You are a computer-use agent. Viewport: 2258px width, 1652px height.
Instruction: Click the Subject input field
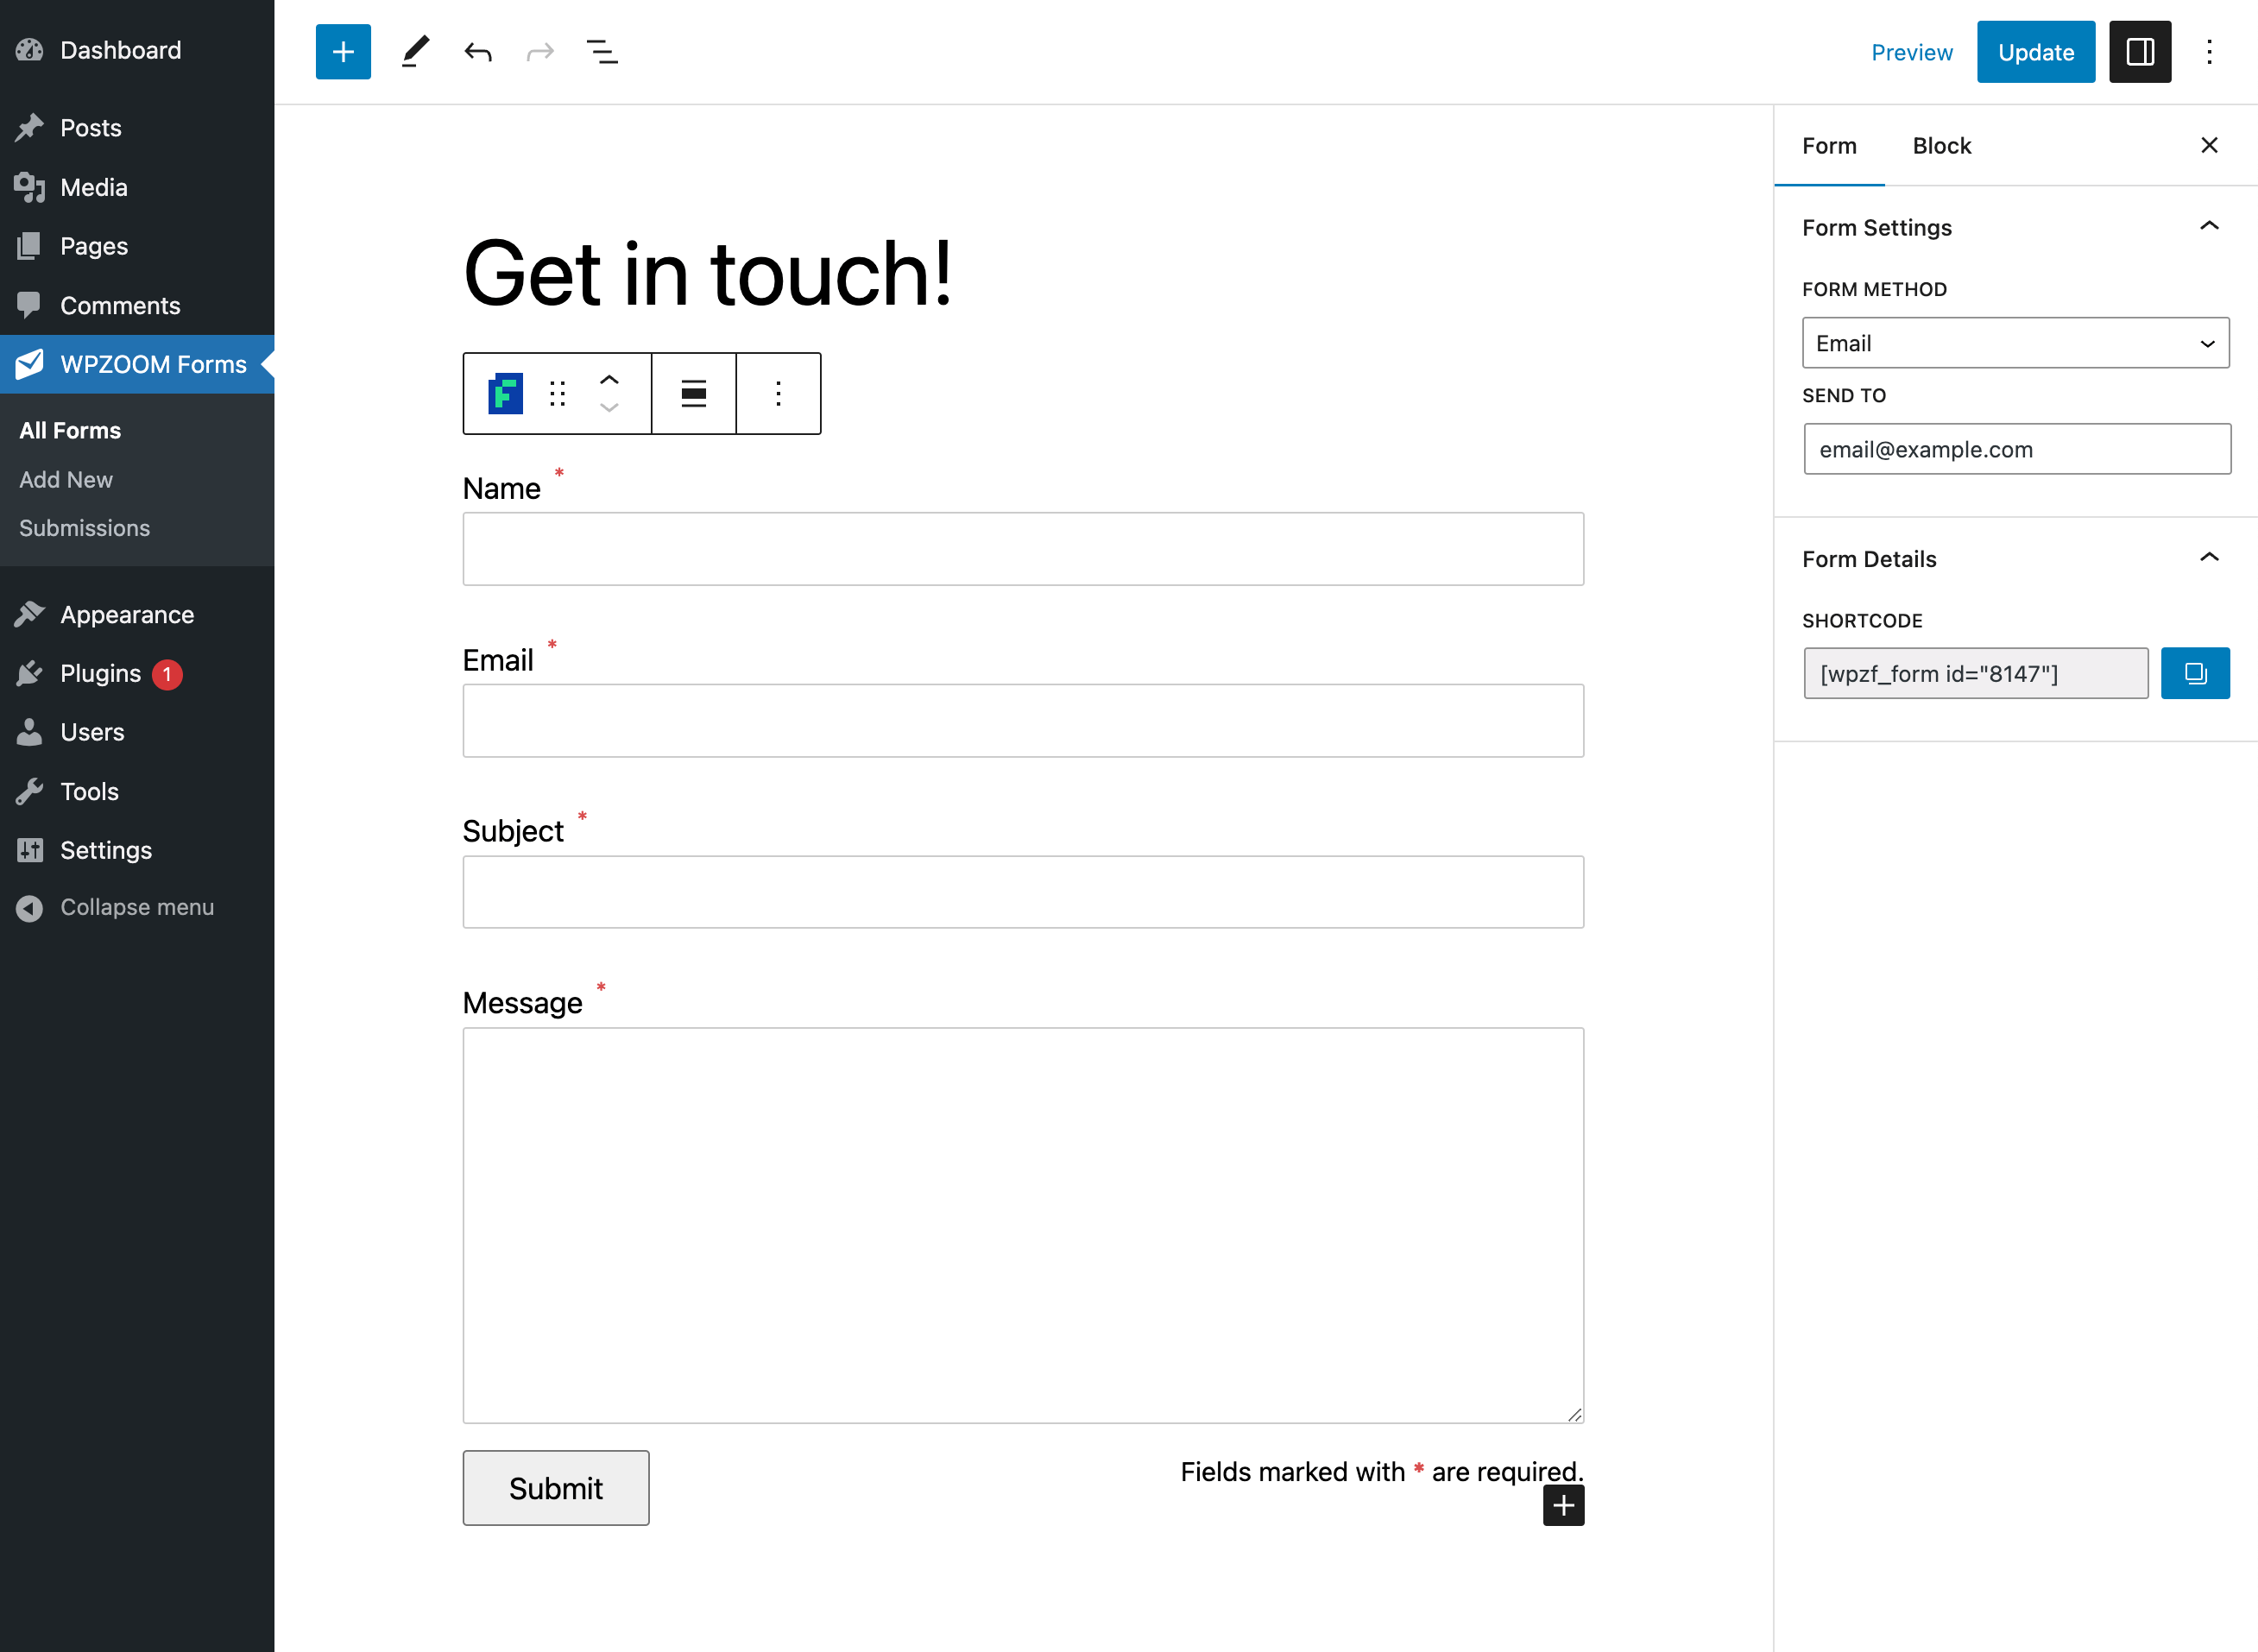pos(1023,892)
